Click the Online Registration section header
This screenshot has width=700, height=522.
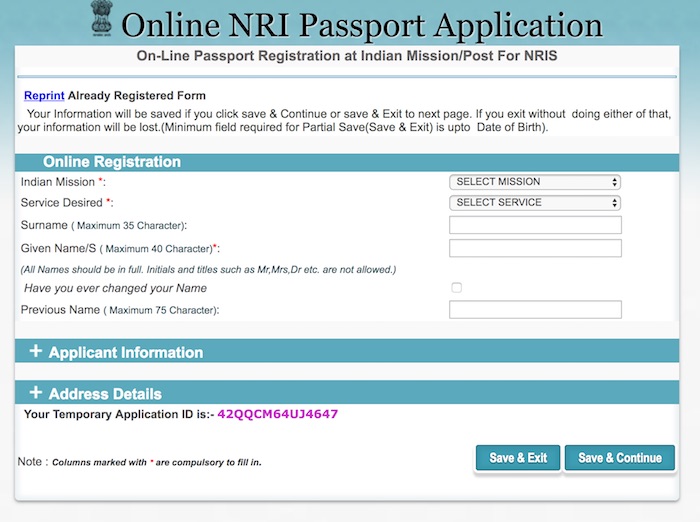point(112,162)
